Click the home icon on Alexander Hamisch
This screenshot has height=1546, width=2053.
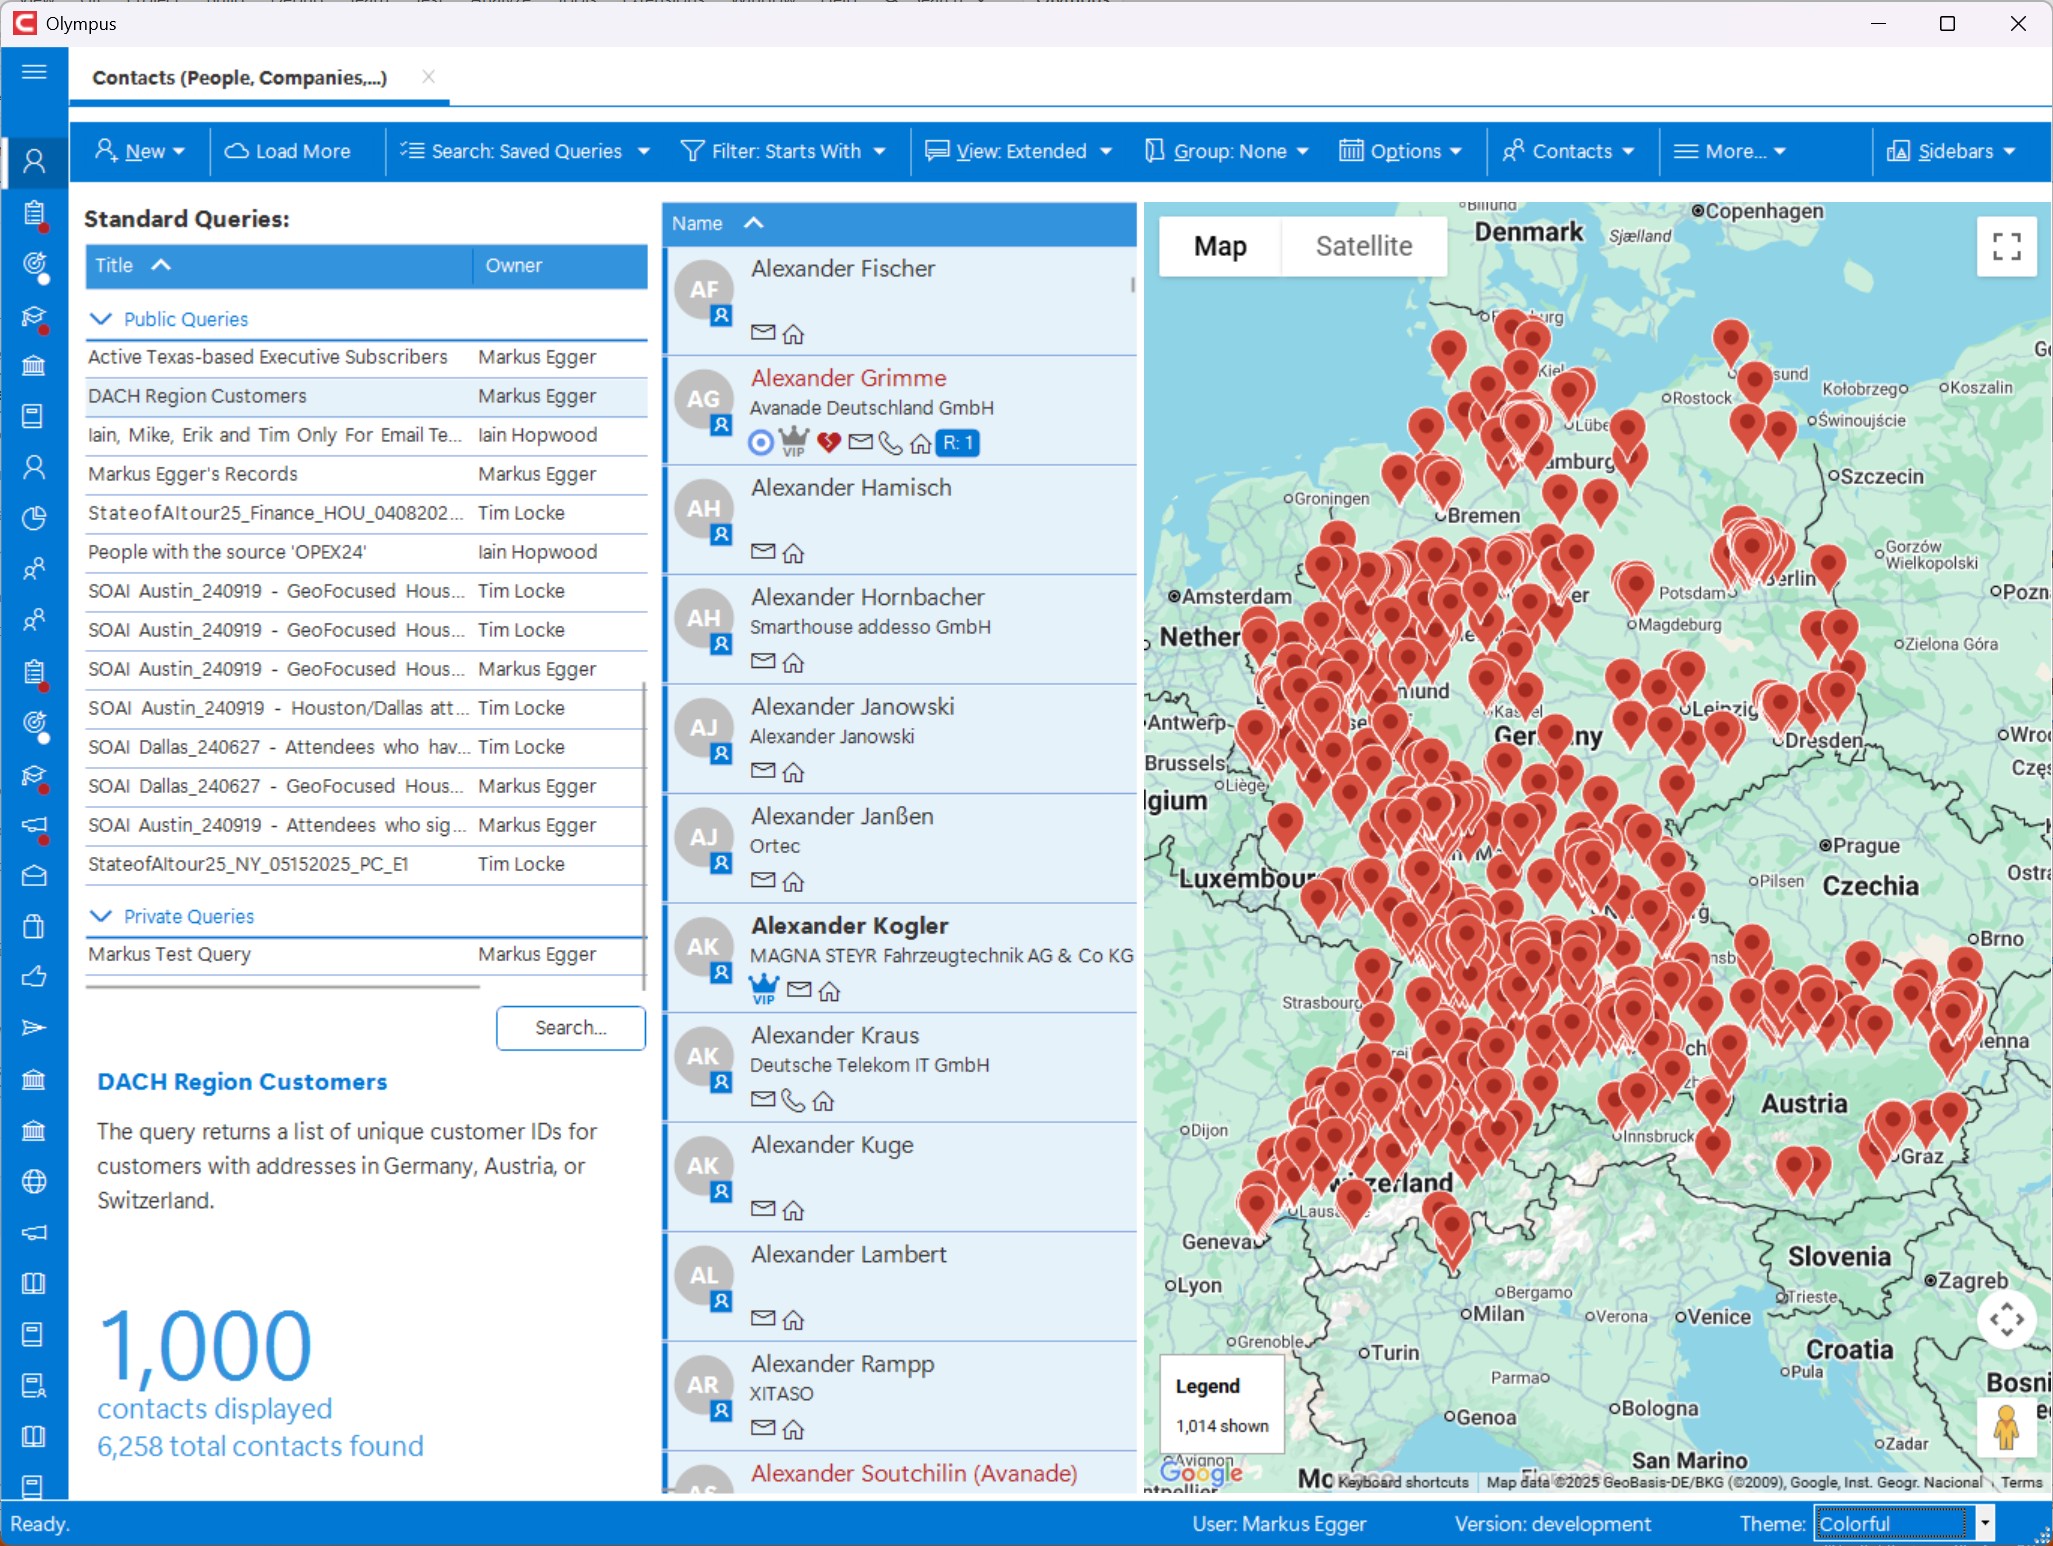pos(793,553)
